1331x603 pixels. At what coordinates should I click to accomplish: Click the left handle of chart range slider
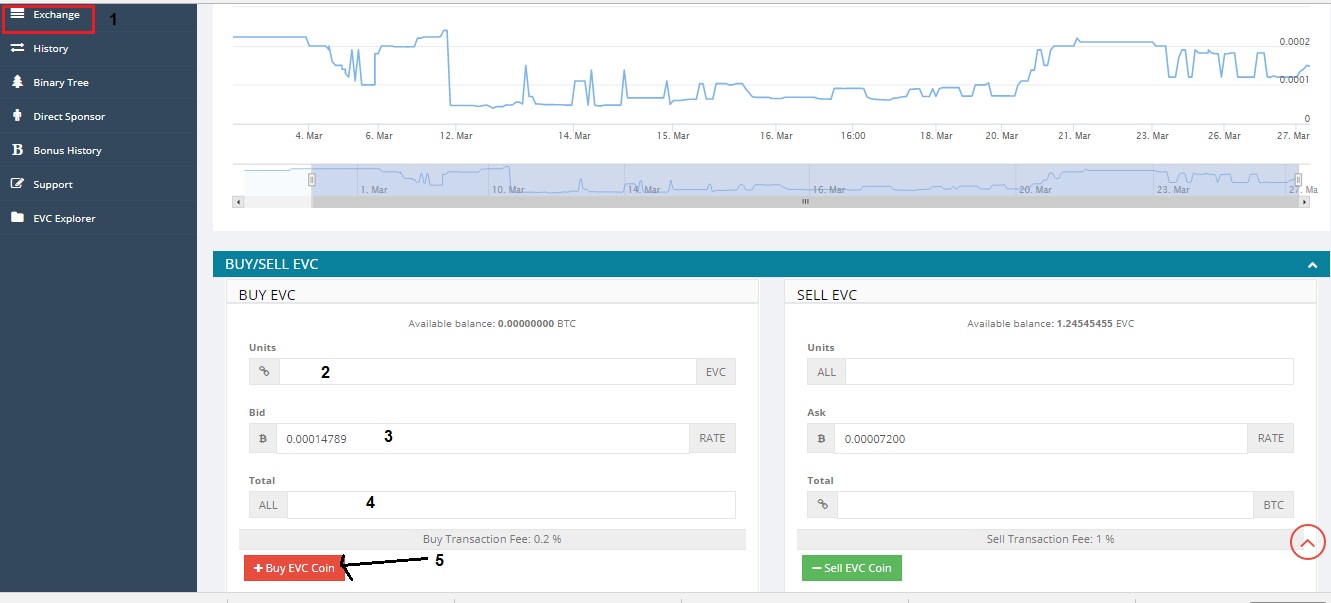tap(311, 179)
